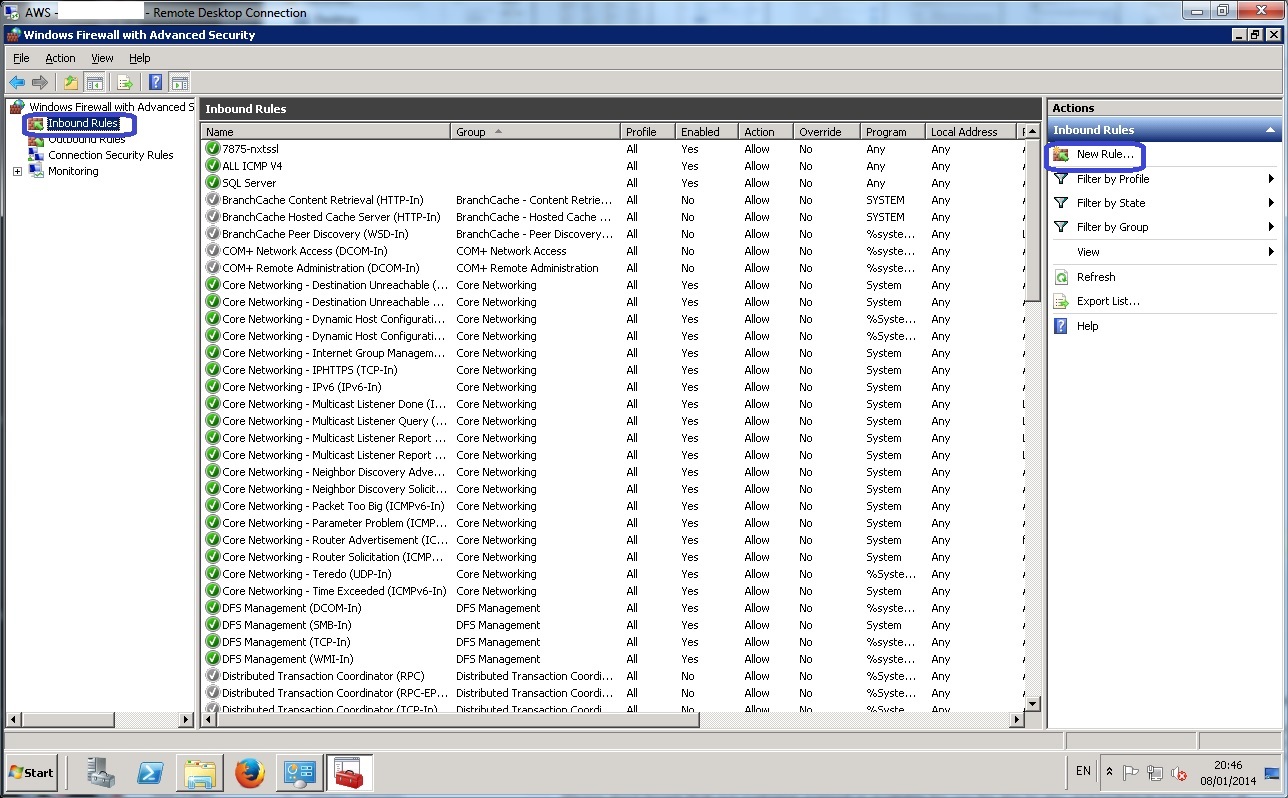1288x798 pixels.
Task: Select rule DFS Management (WMI-In)
Action: [x=287, y=659]
